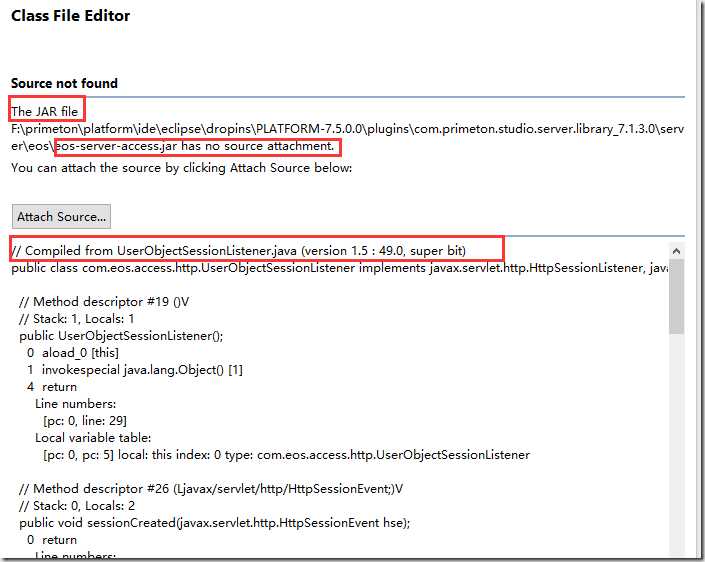Click 'public UserObjectSessionListener();' line
The image size is (705, 562).
tap(121, 336)
